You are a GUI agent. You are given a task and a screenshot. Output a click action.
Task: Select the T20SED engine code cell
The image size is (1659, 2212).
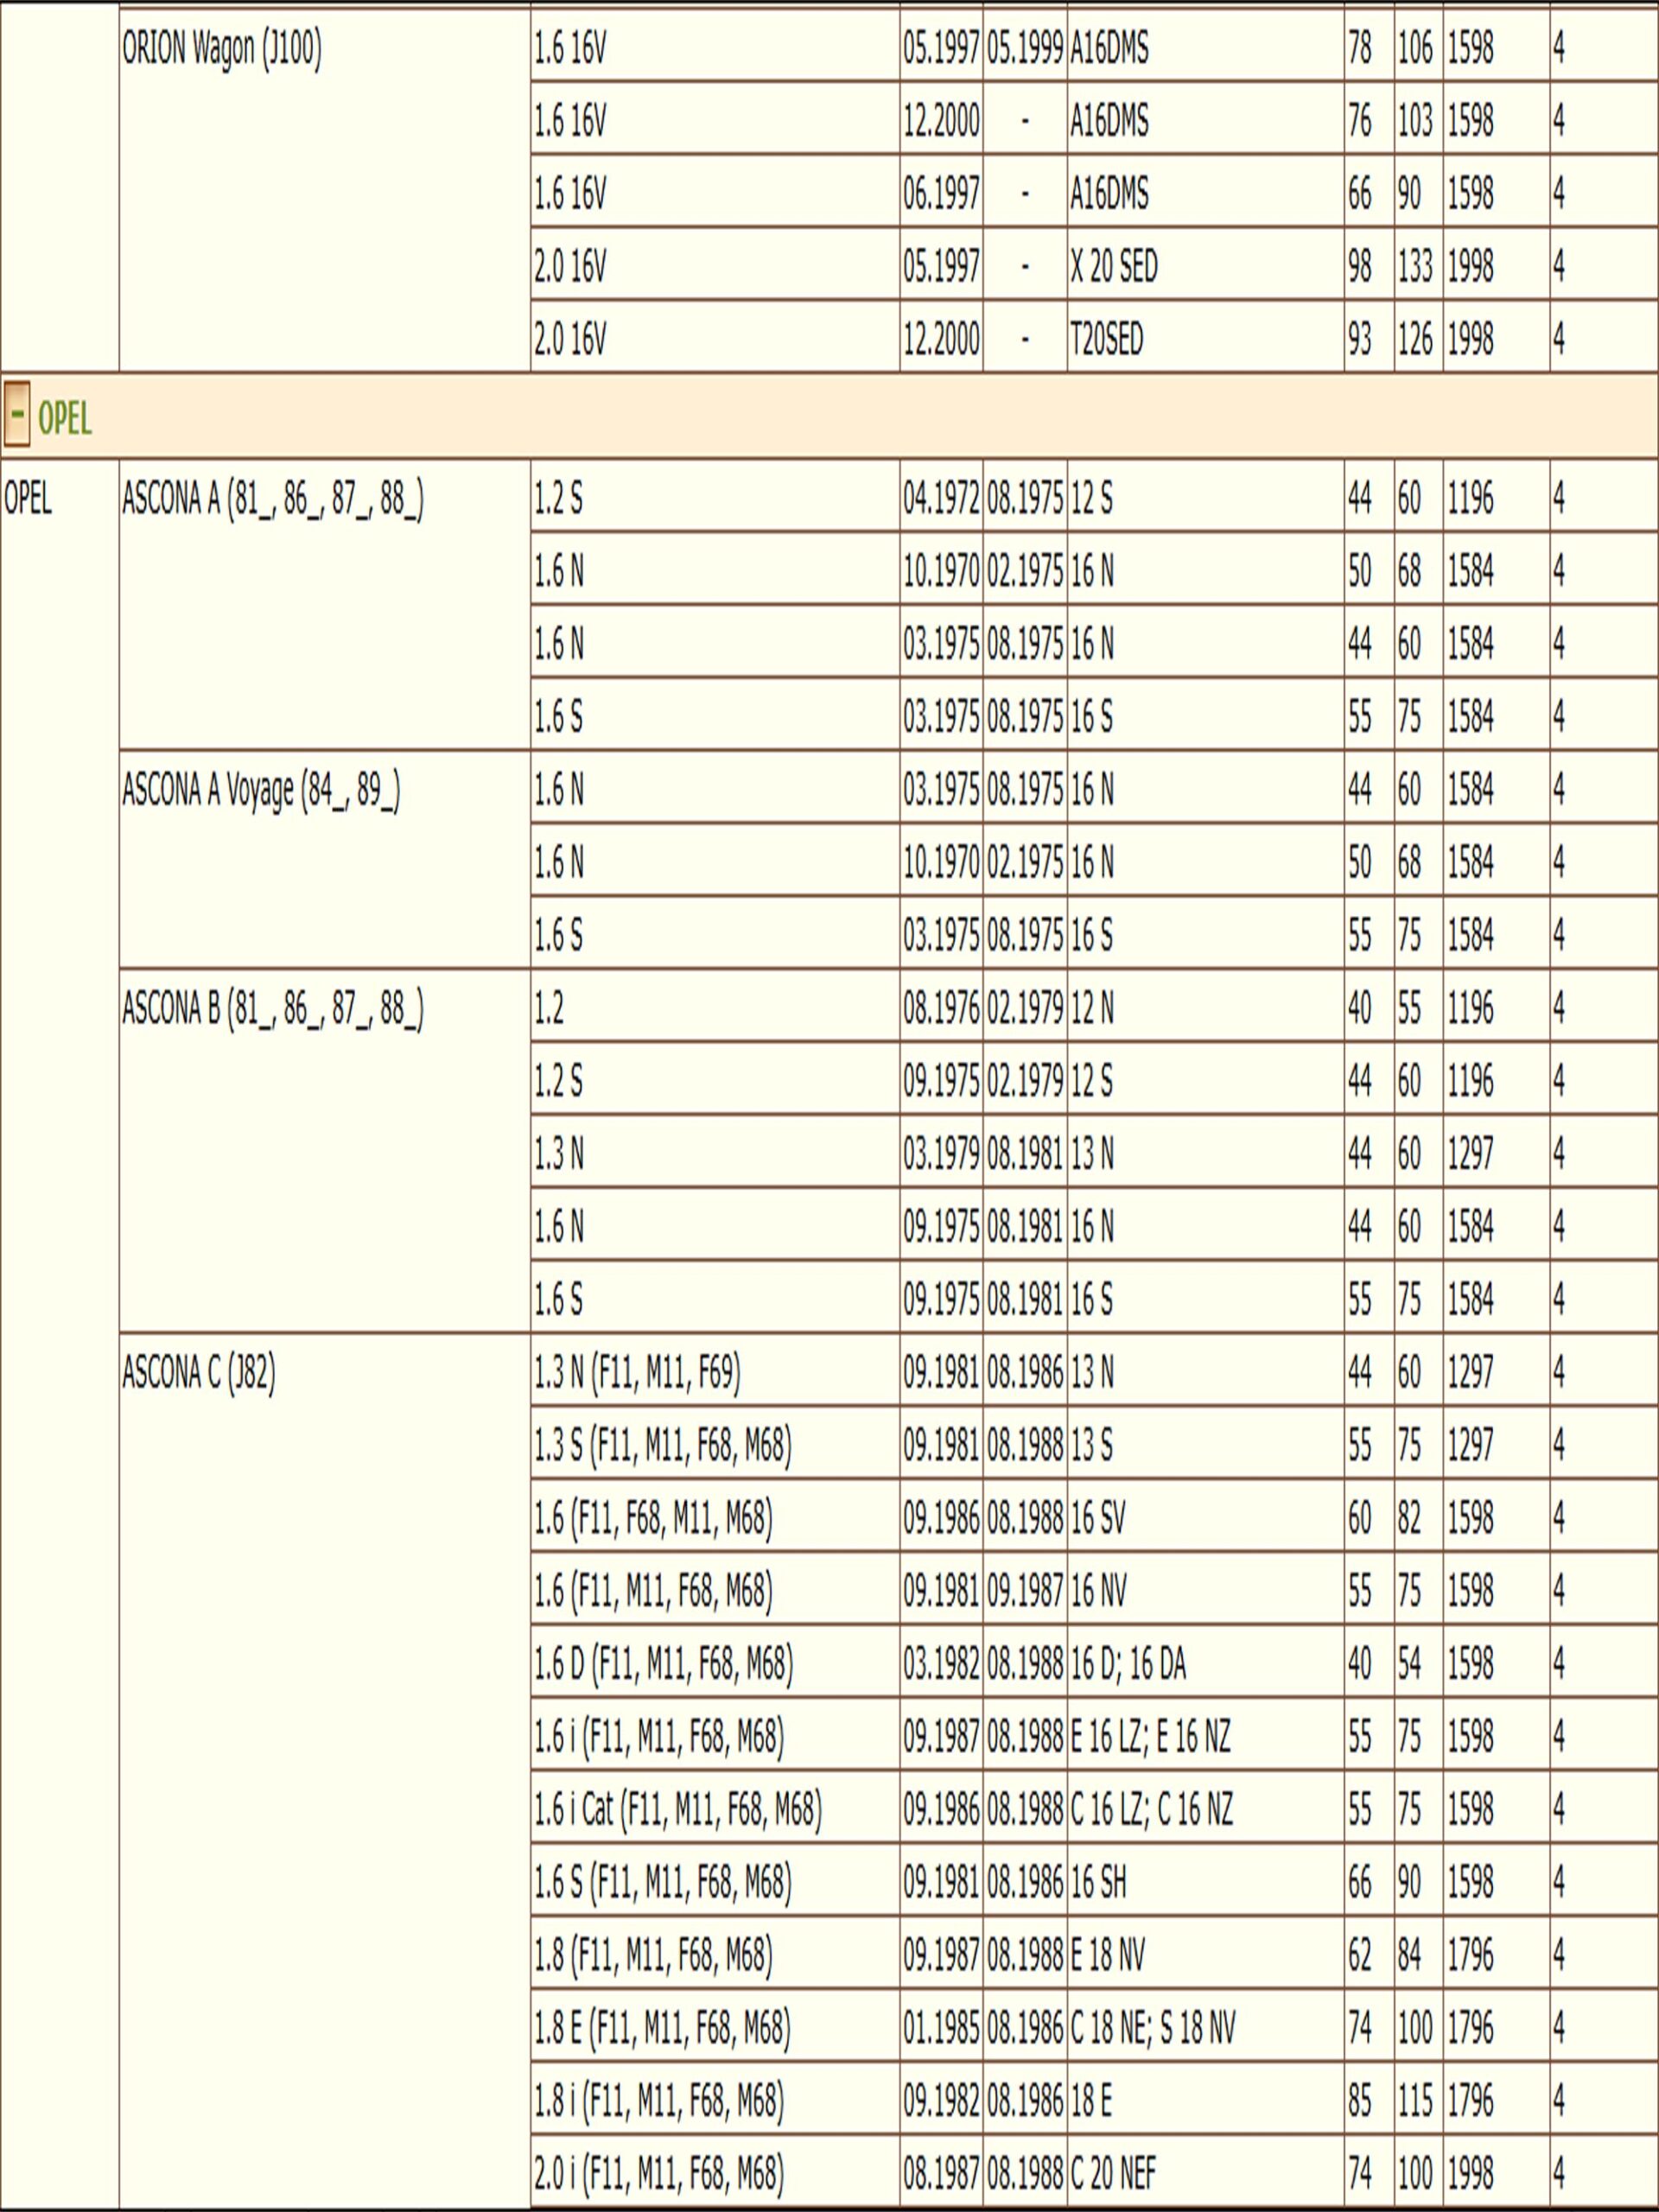click(1107, 339)
